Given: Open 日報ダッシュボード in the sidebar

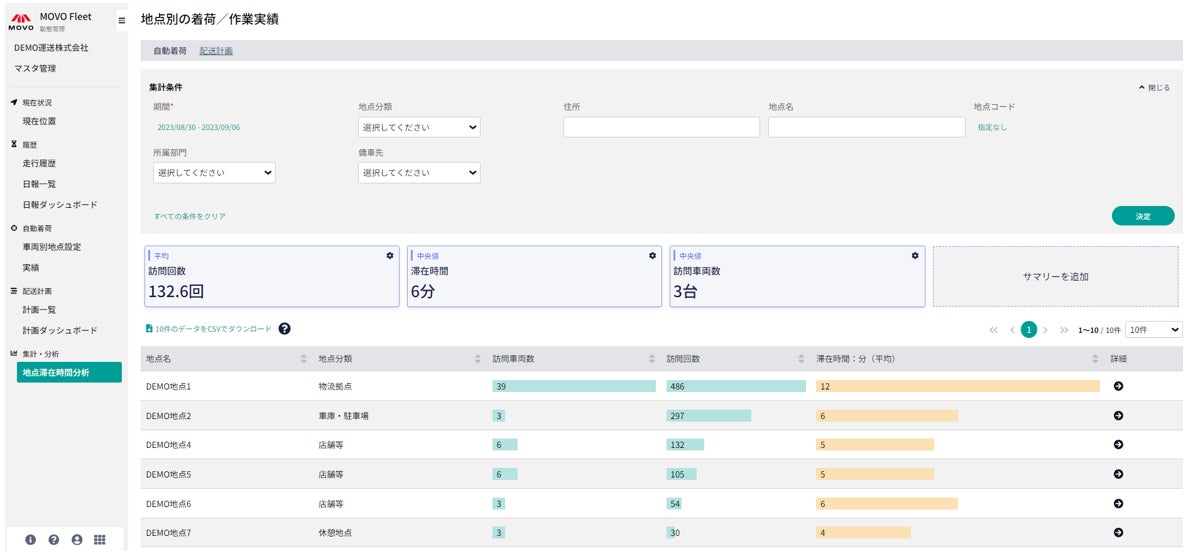Looking at the screenshot, I should tap(60, 205).
